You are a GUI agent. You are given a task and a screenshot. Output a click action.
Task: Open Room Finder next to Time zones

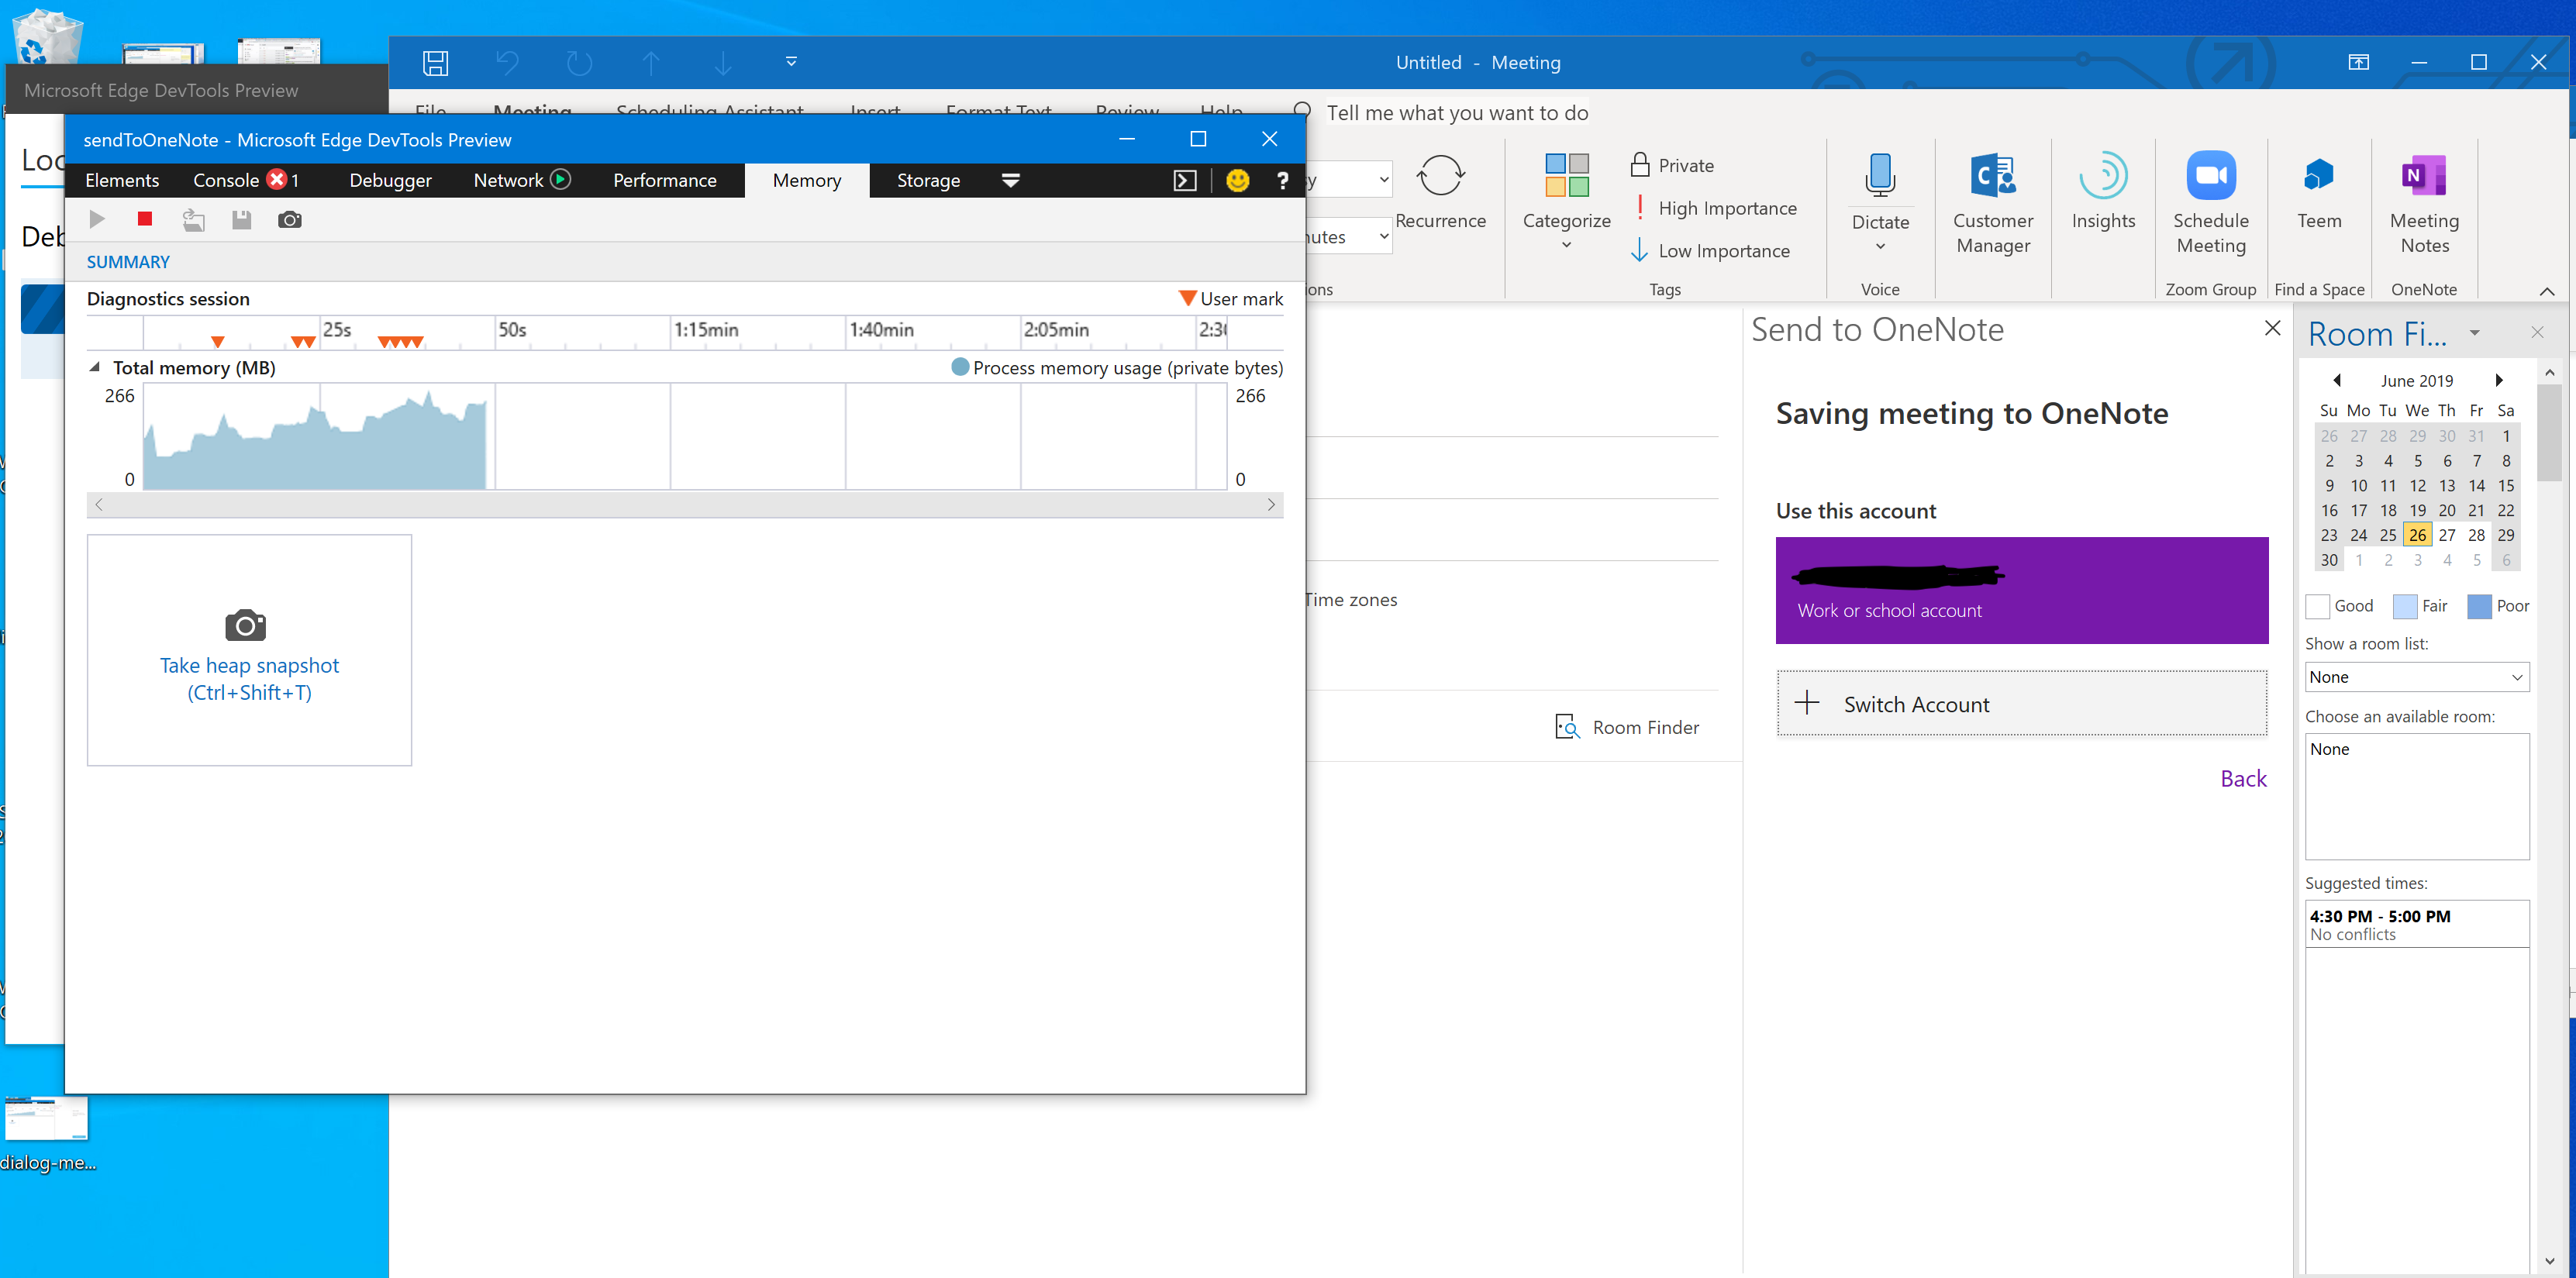(1627, 727)
